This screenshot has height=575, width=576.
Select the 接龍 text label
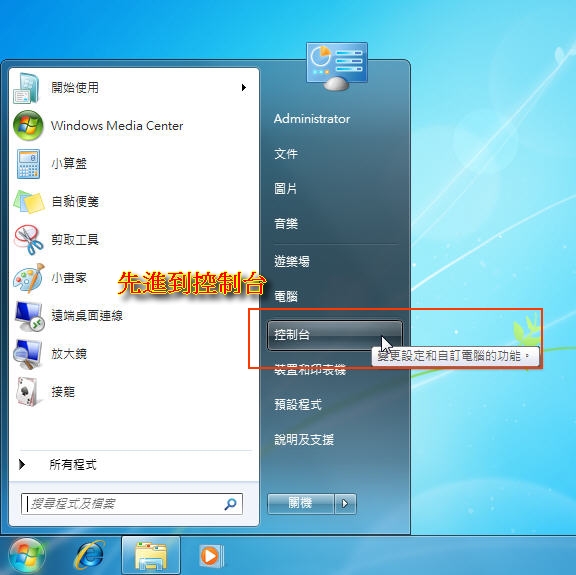[x=63, y=392]
